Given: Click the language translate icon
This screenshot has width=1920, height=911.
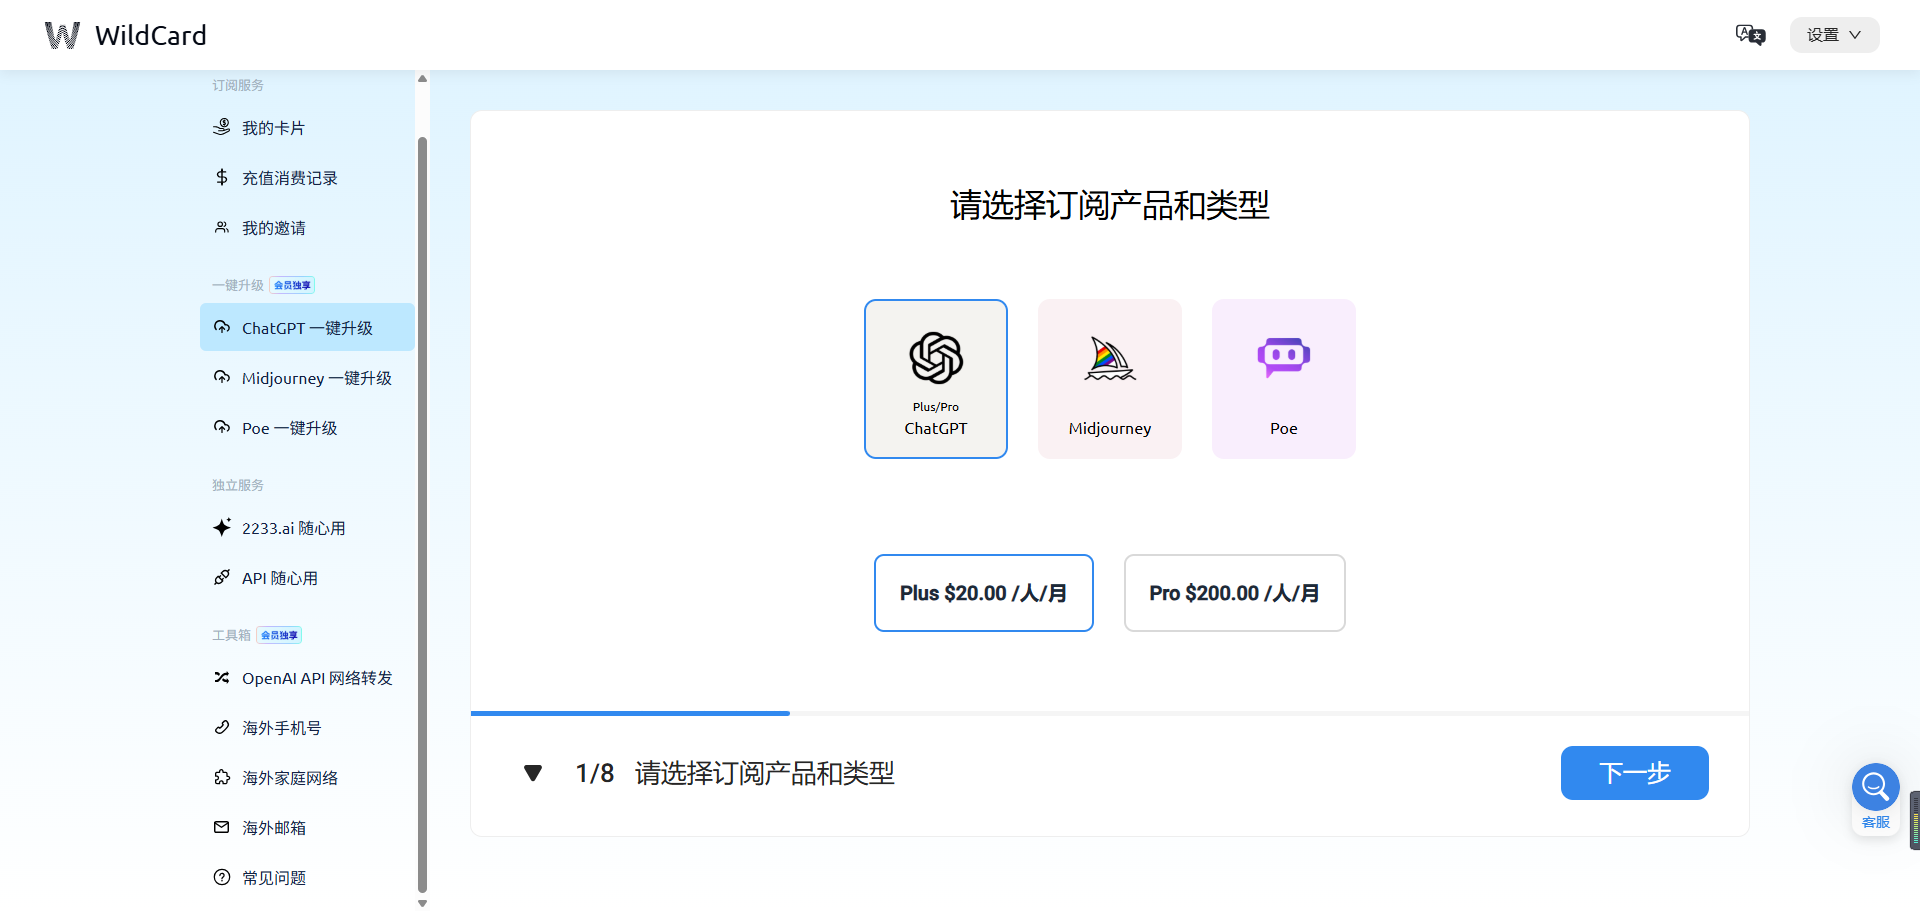Looking at the screenshot, I should click(1750, 35).
